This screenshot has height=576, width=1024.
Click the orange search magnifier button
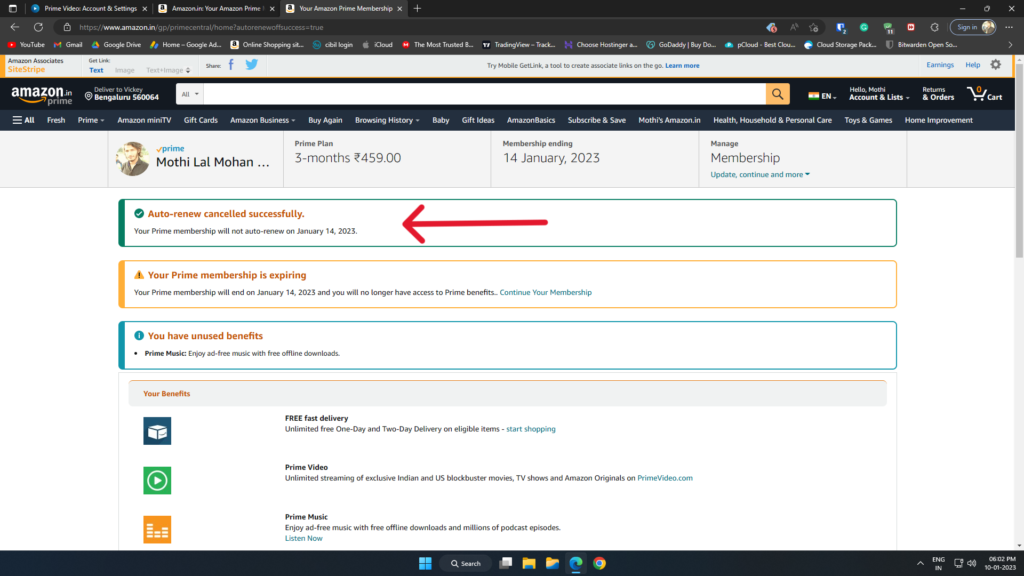tap(777, 94)
